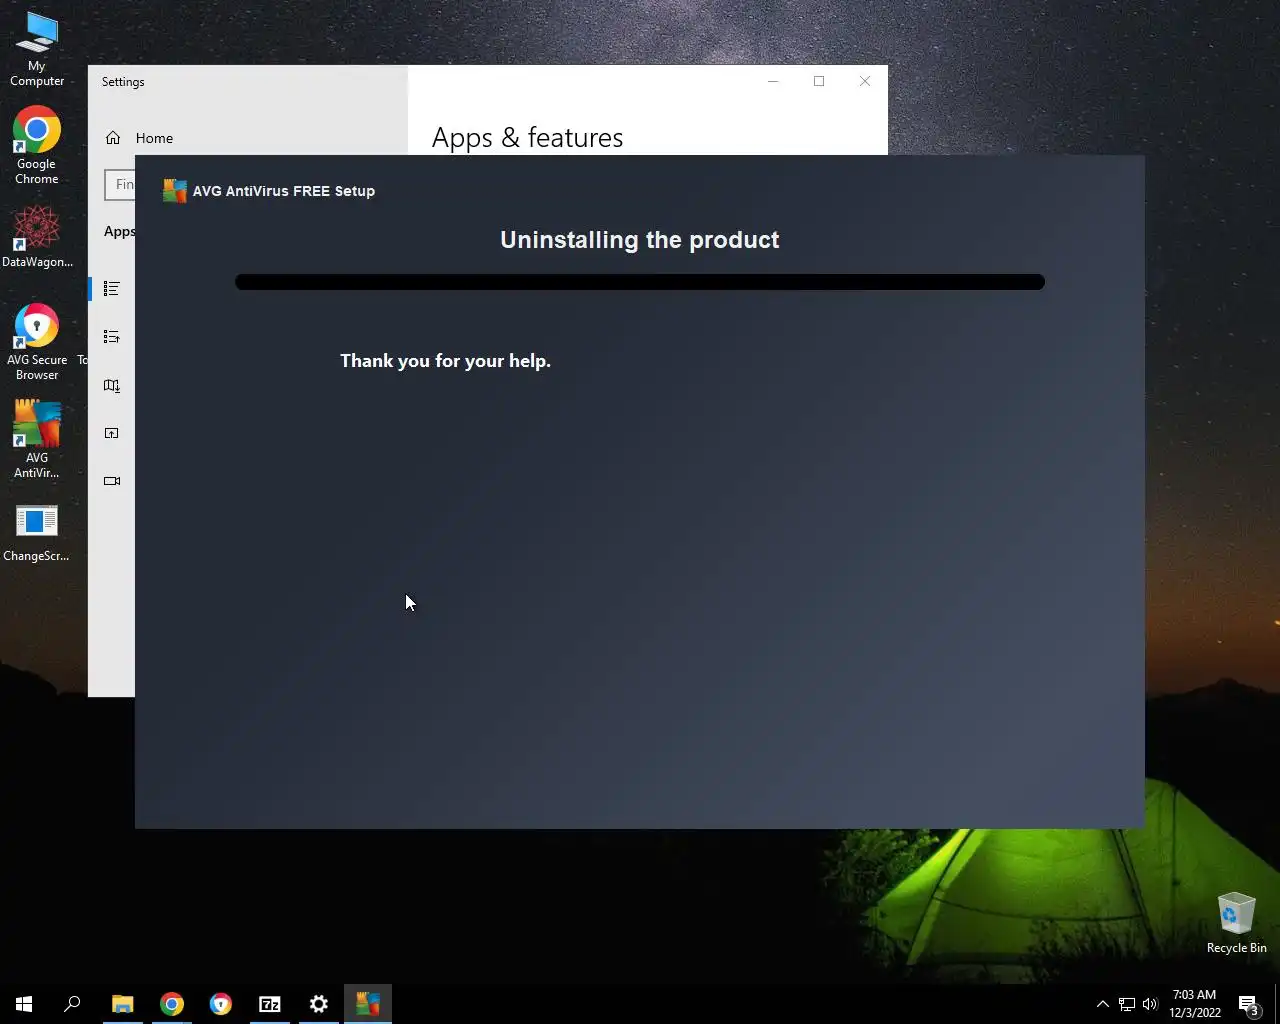Open Recycle Bin on desktop
Viewport: 1280px width, 1024px height.
tap(1236, 923)
